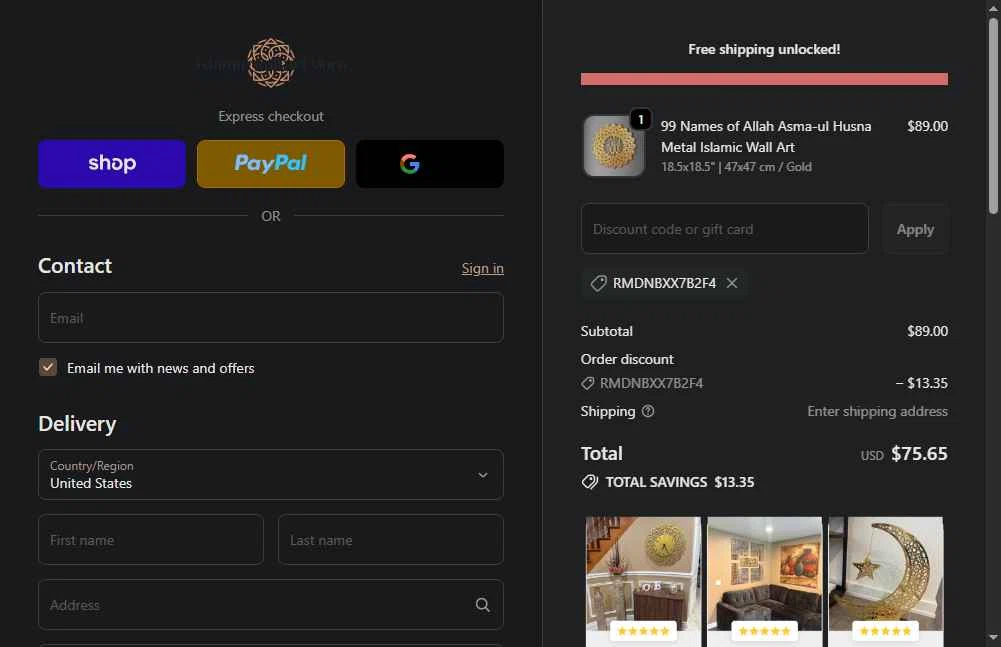
Task: Click the free shipping progress bar
Action: pos(764,79)
